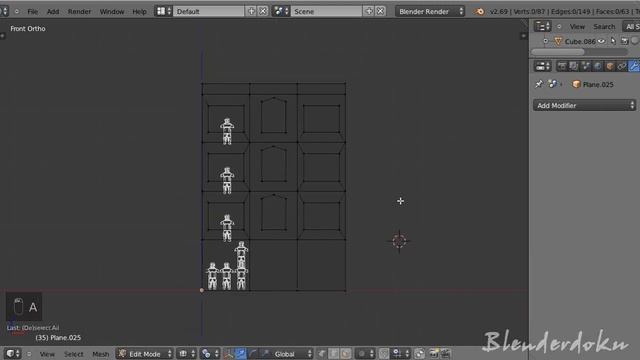
Task: Open the Blender Render engine dropdown
Action: click(430, 11)
